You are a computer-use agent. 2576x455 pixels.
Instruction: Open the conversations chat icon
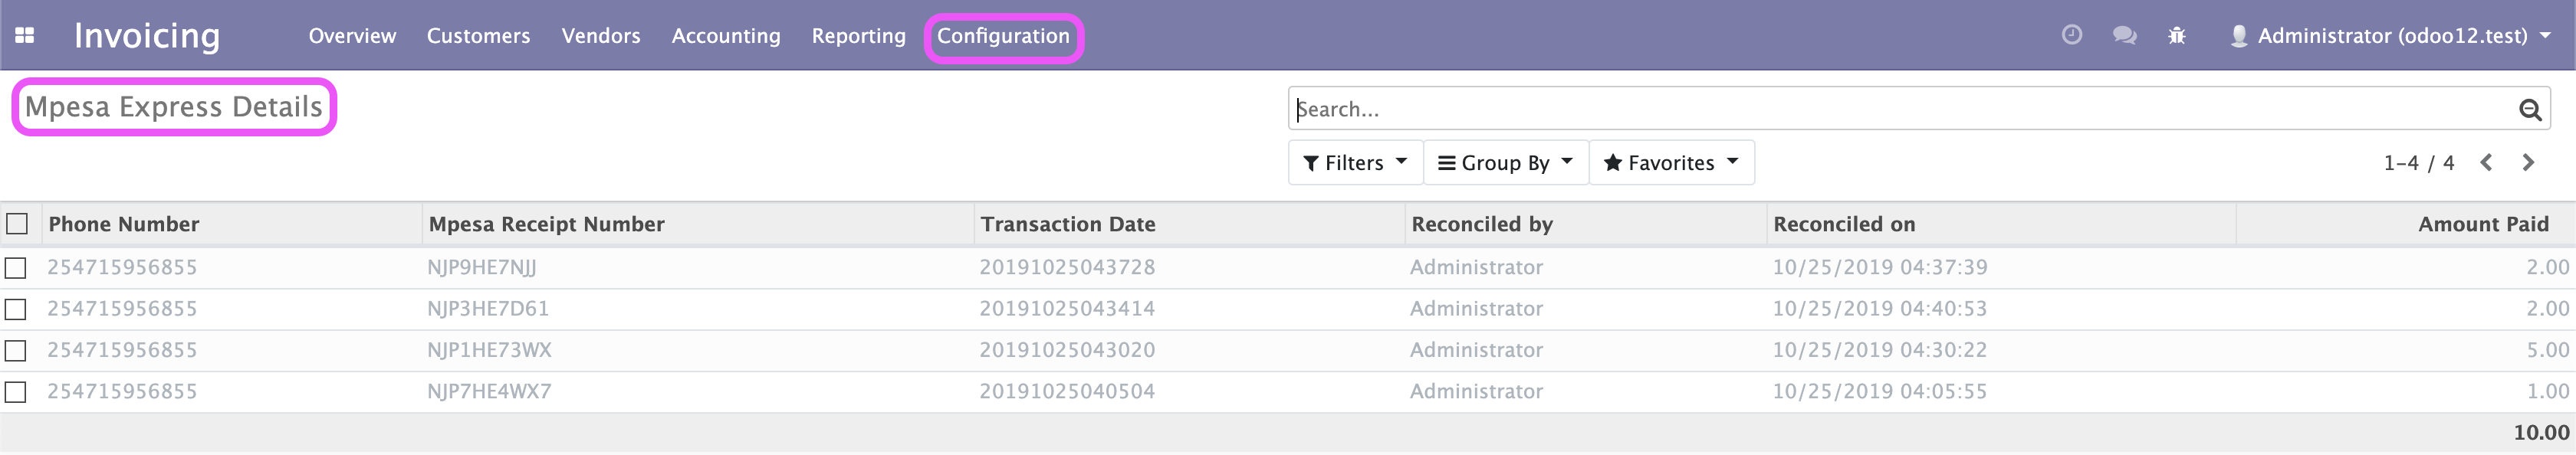coord(2124,35)
